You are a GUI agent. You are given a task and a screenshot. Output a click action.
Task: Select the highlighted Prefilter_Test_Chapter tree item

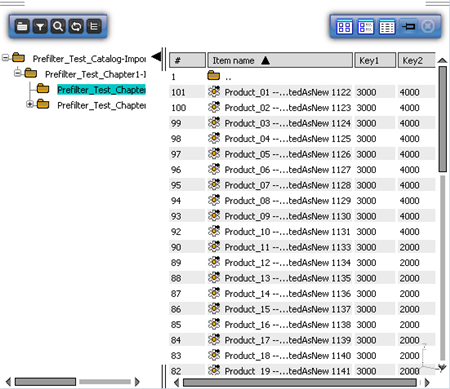101,90
